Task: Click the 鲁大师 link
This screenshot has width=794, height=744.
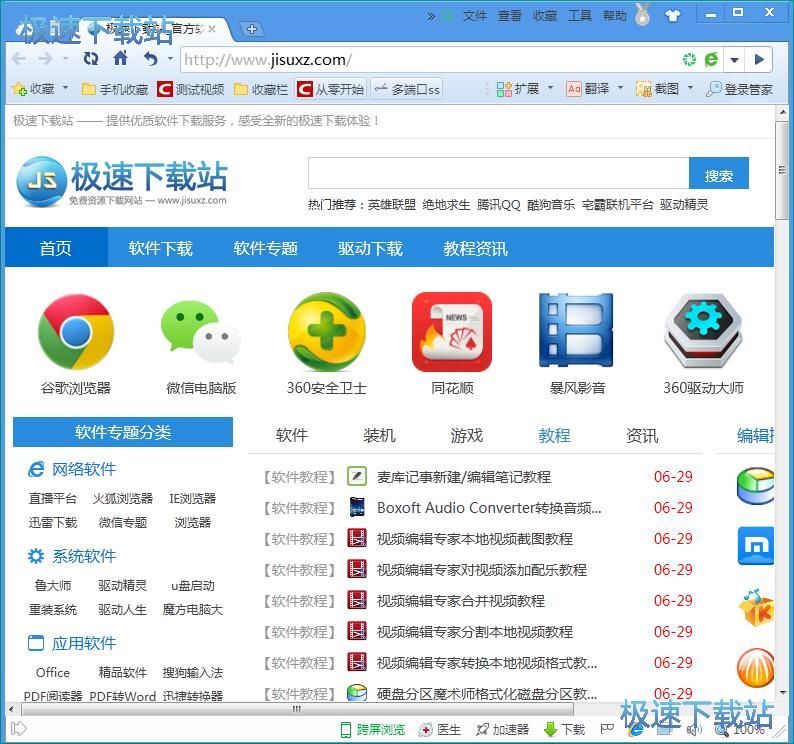Action: click(x=53, y=585)
